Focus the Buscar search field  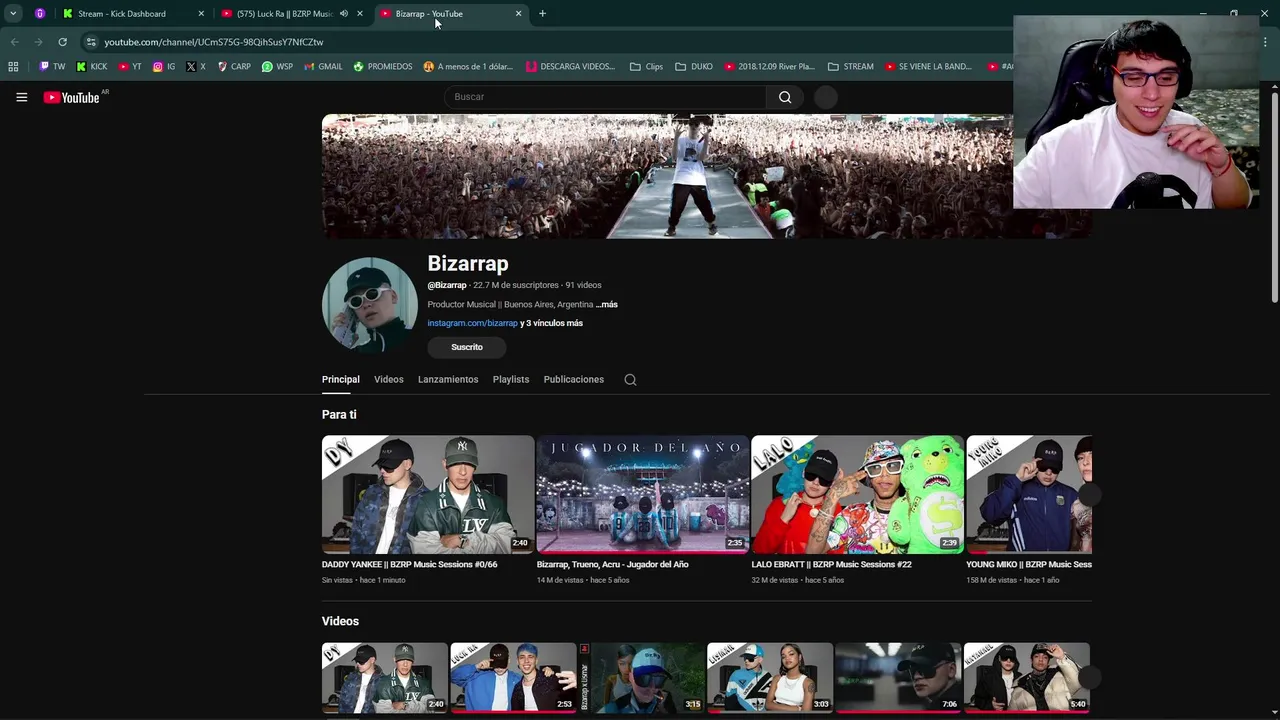click(x=605, y=97)
